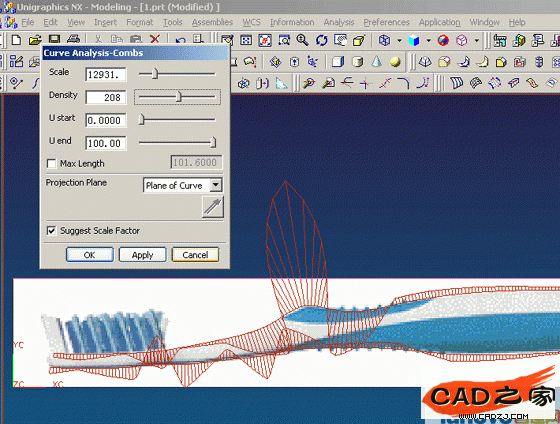Open the WCS menu
This screenshot has width=560, height=424.
click(x=251, y=22)
